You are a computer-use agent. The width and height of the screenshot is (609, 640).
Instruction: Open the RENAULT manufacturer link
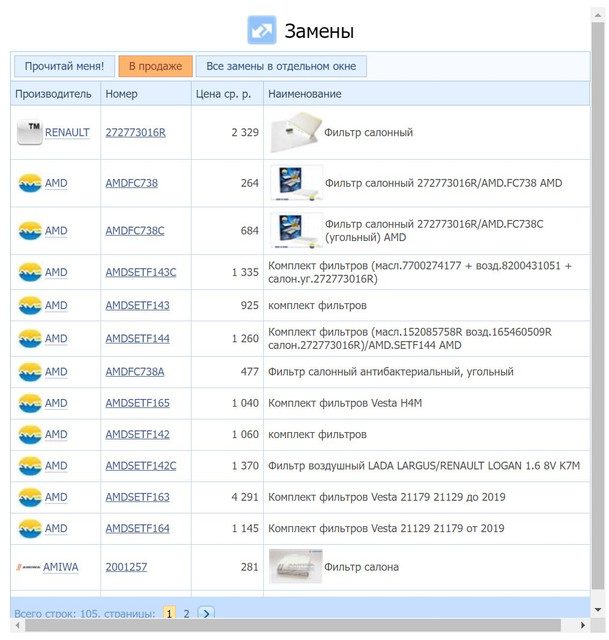[67, 133]
